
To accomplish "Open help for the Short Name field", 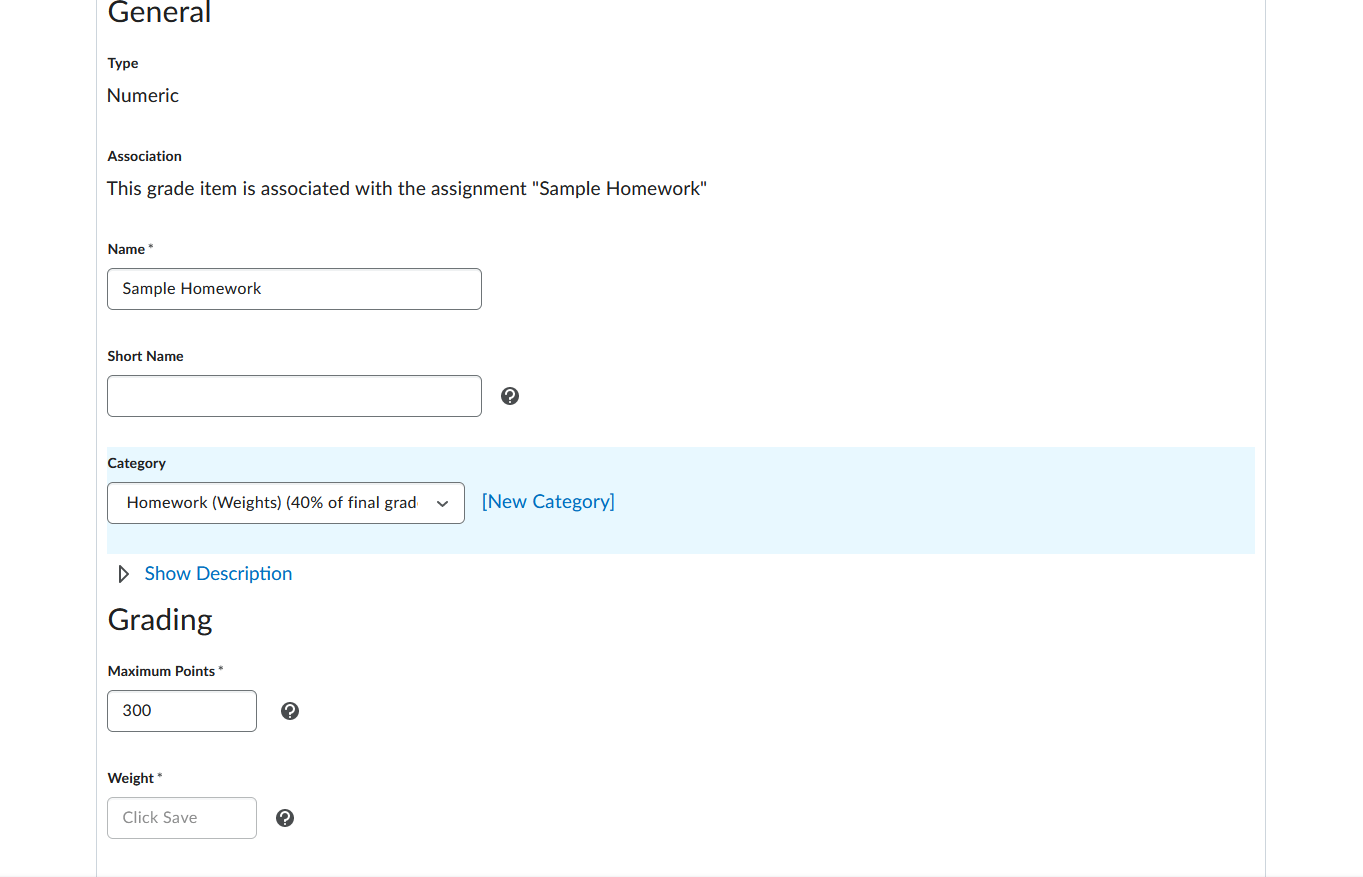I will (510, 396).
